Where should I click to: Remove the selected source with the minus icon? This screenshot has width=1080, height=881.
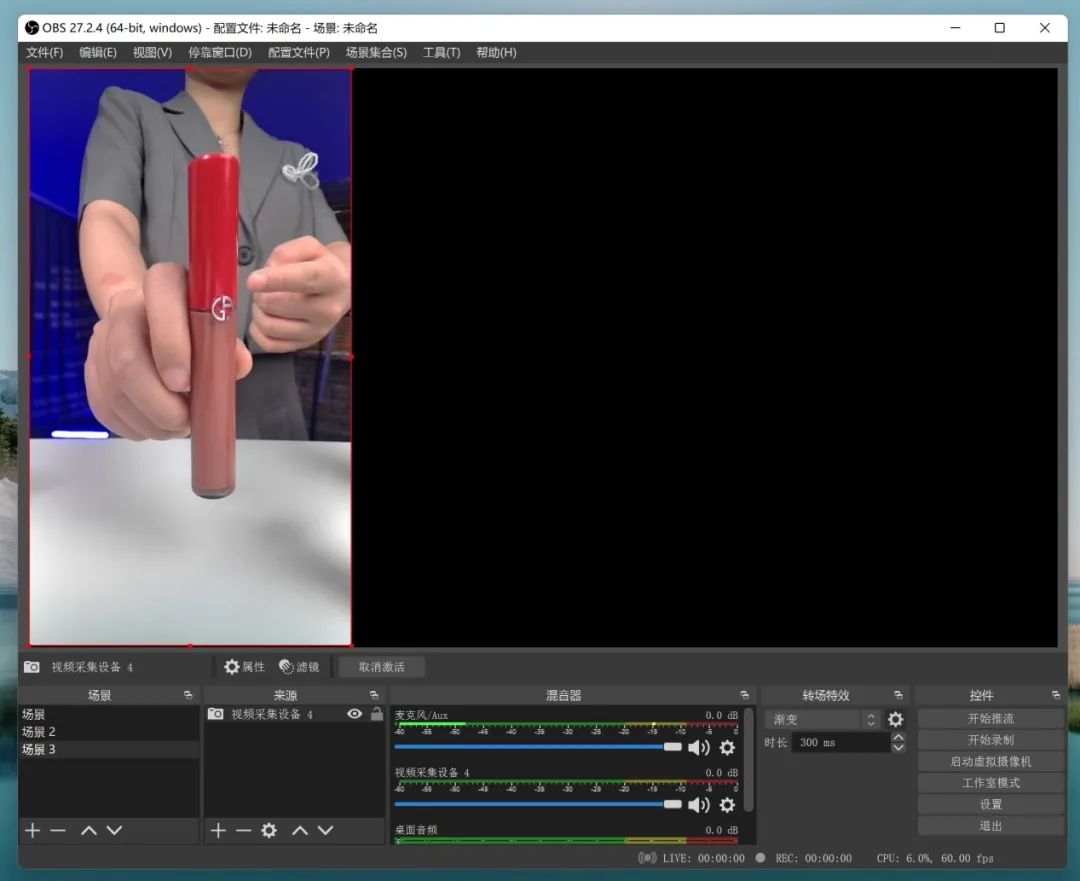[x=243, y=831]
